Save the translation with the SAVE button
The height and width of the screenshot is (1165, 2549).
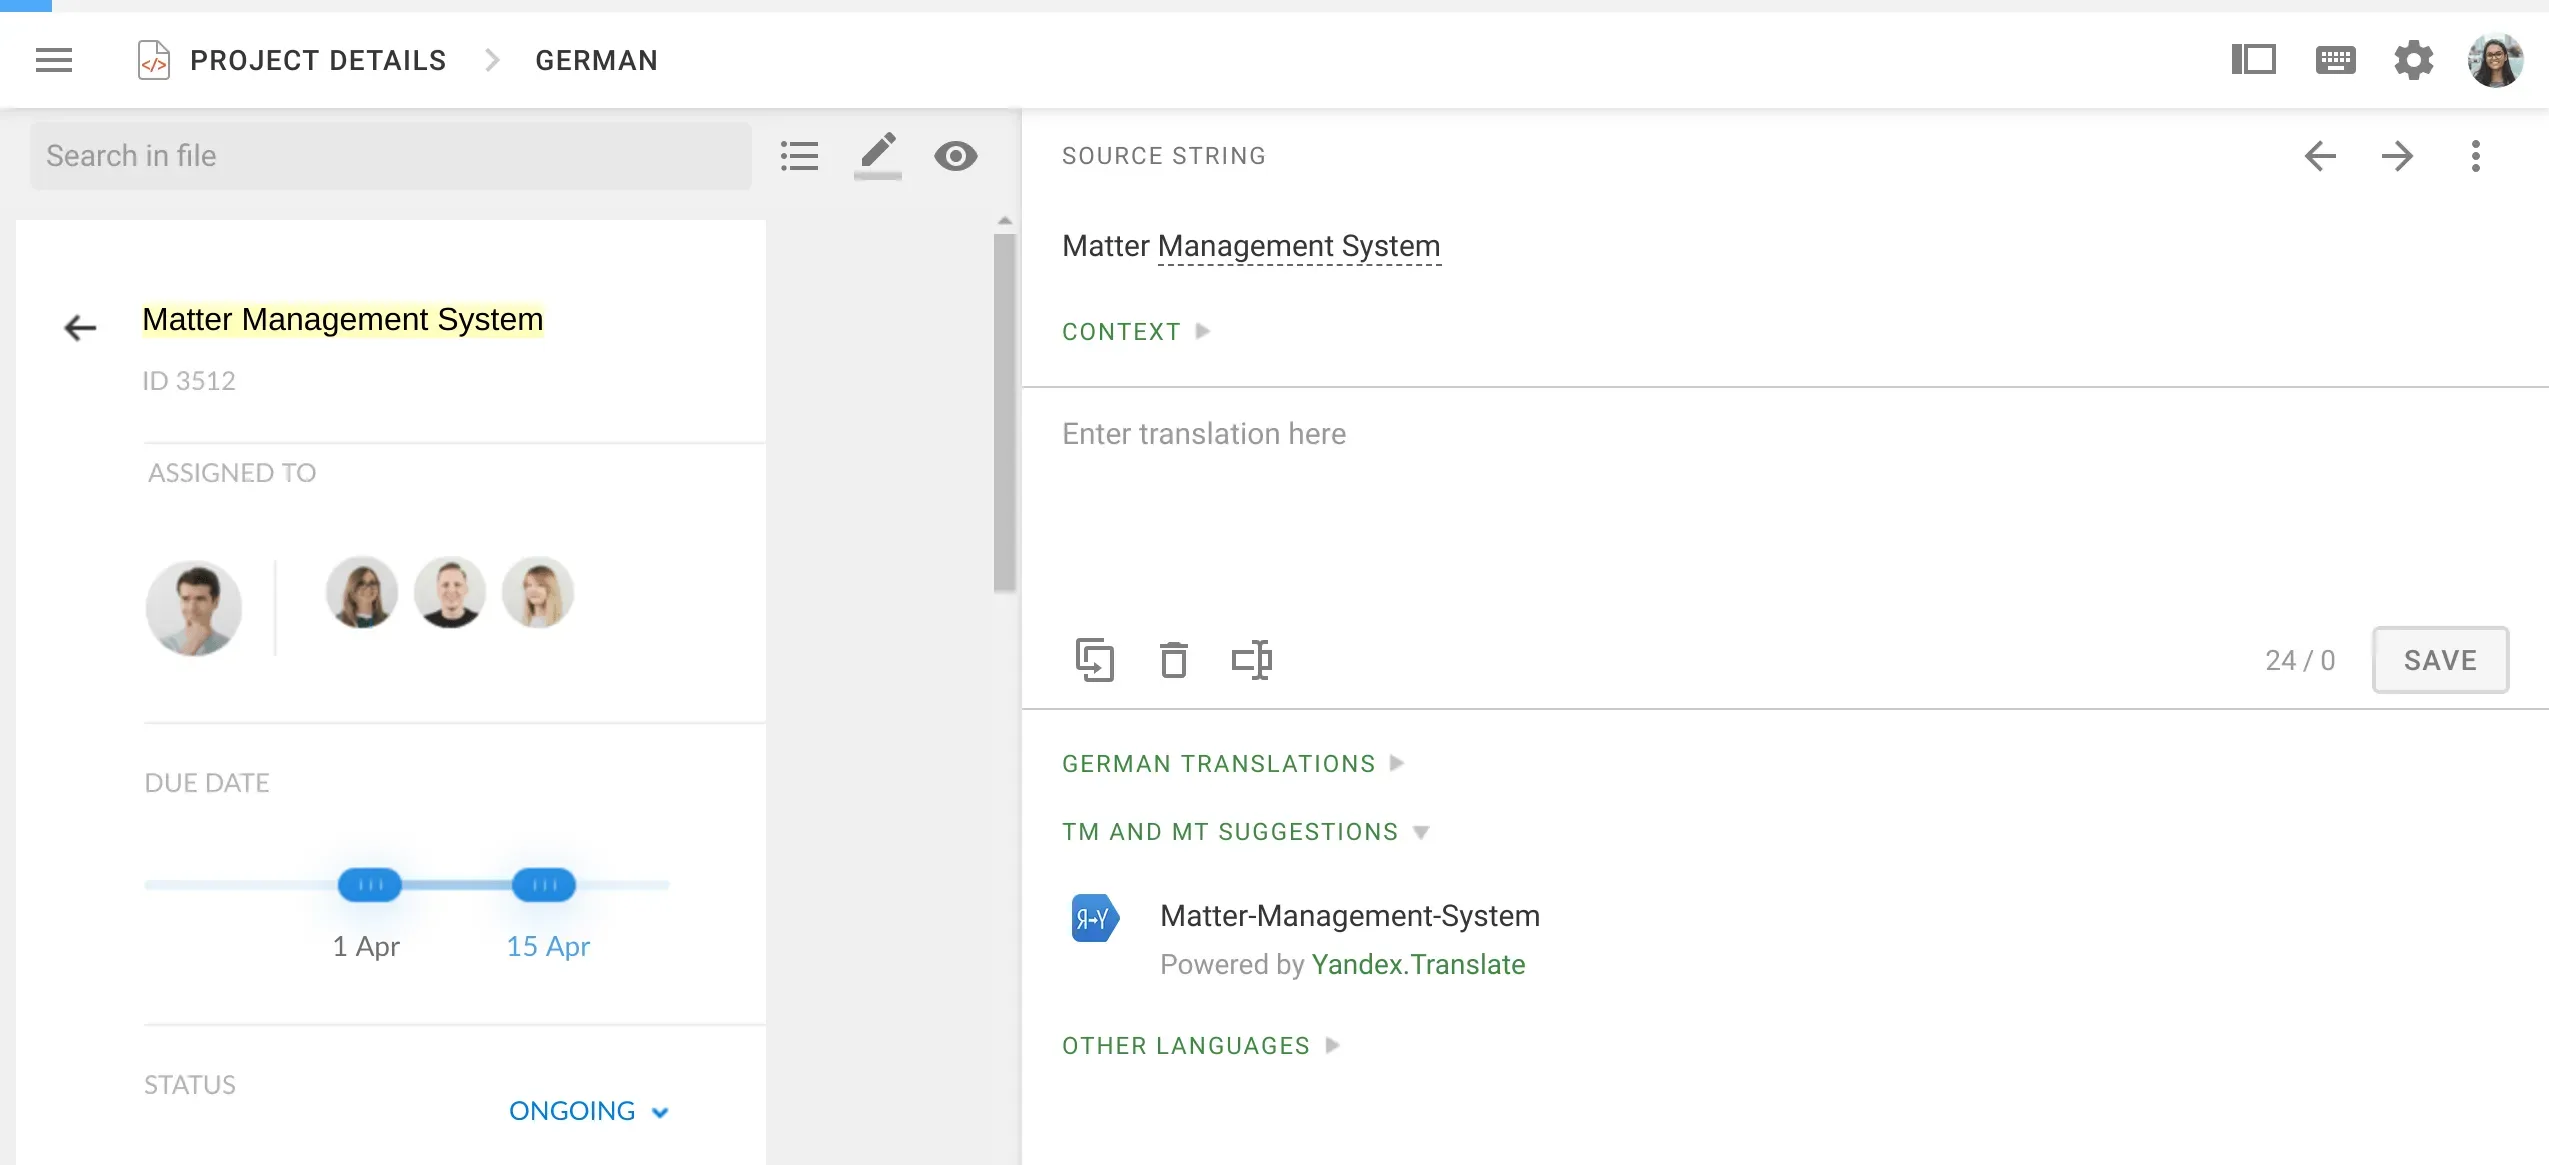coord(2440,660)
